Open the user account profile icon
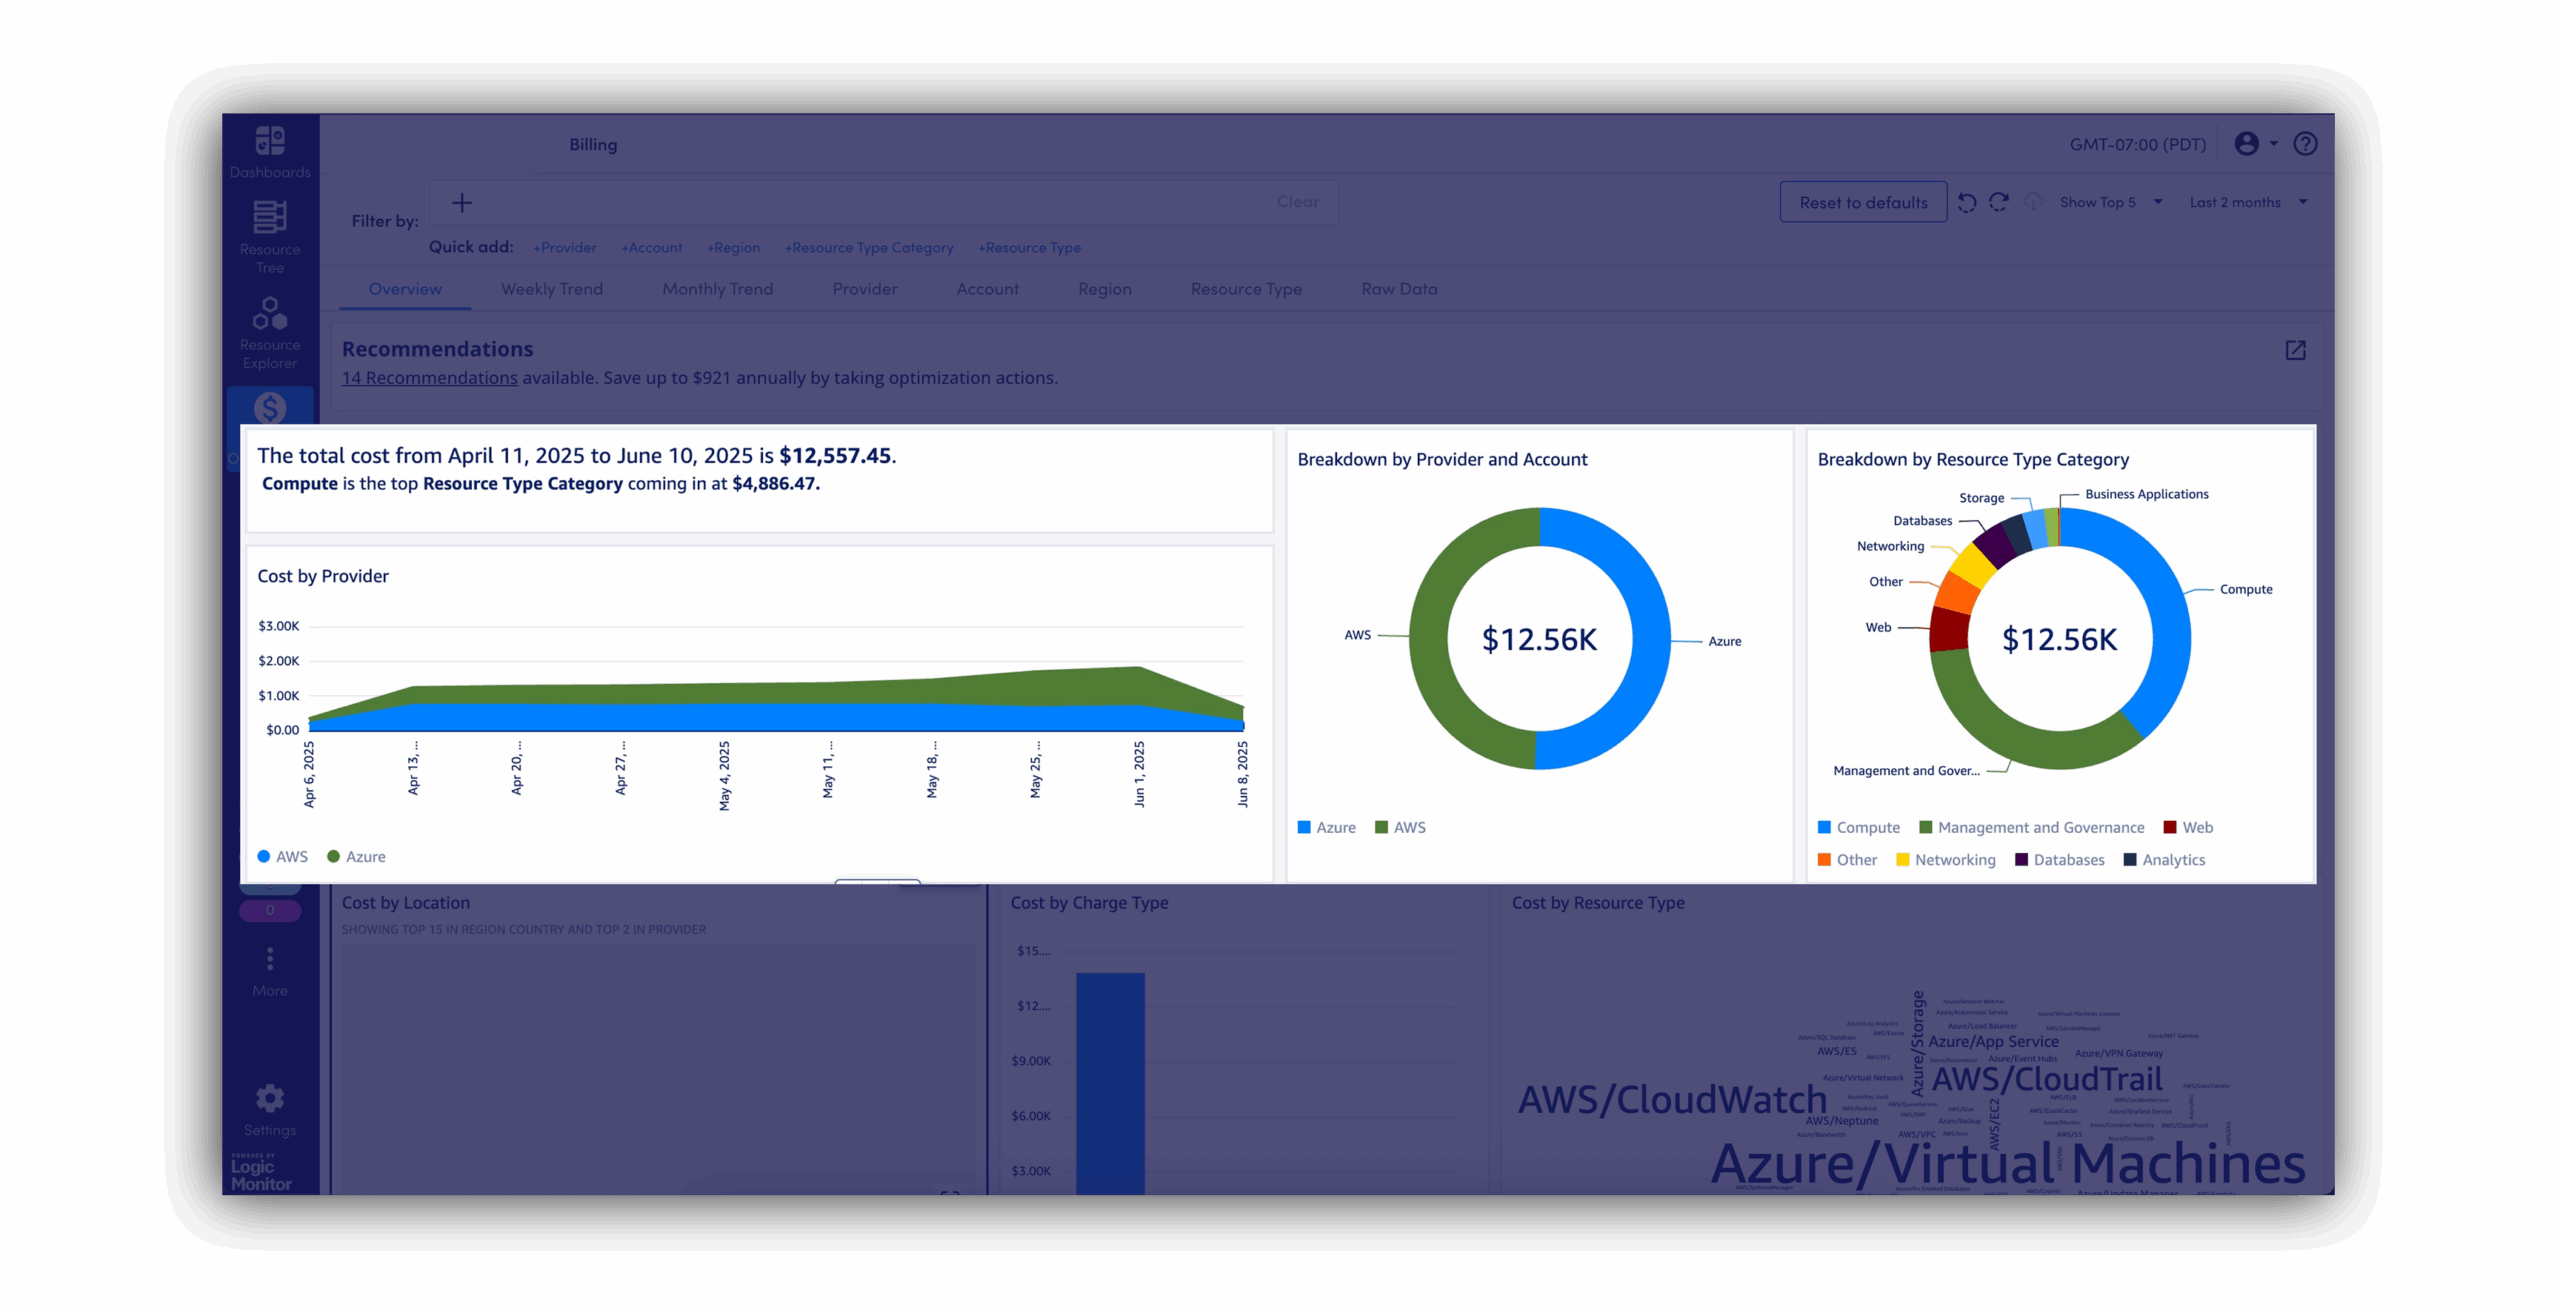Screen dimensions: 2560x1310 [x=2246, y=144]
